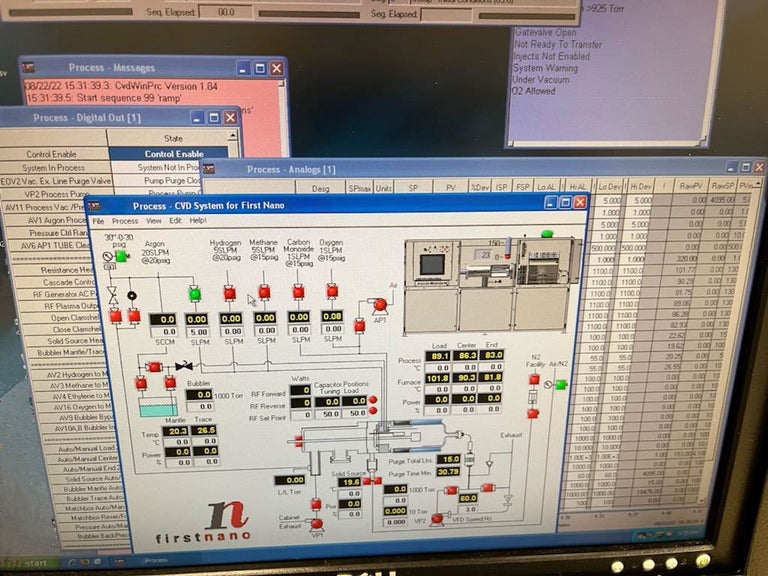Open the Help! menu
This screenshot has width=768, height=576.
coord(198,220)
